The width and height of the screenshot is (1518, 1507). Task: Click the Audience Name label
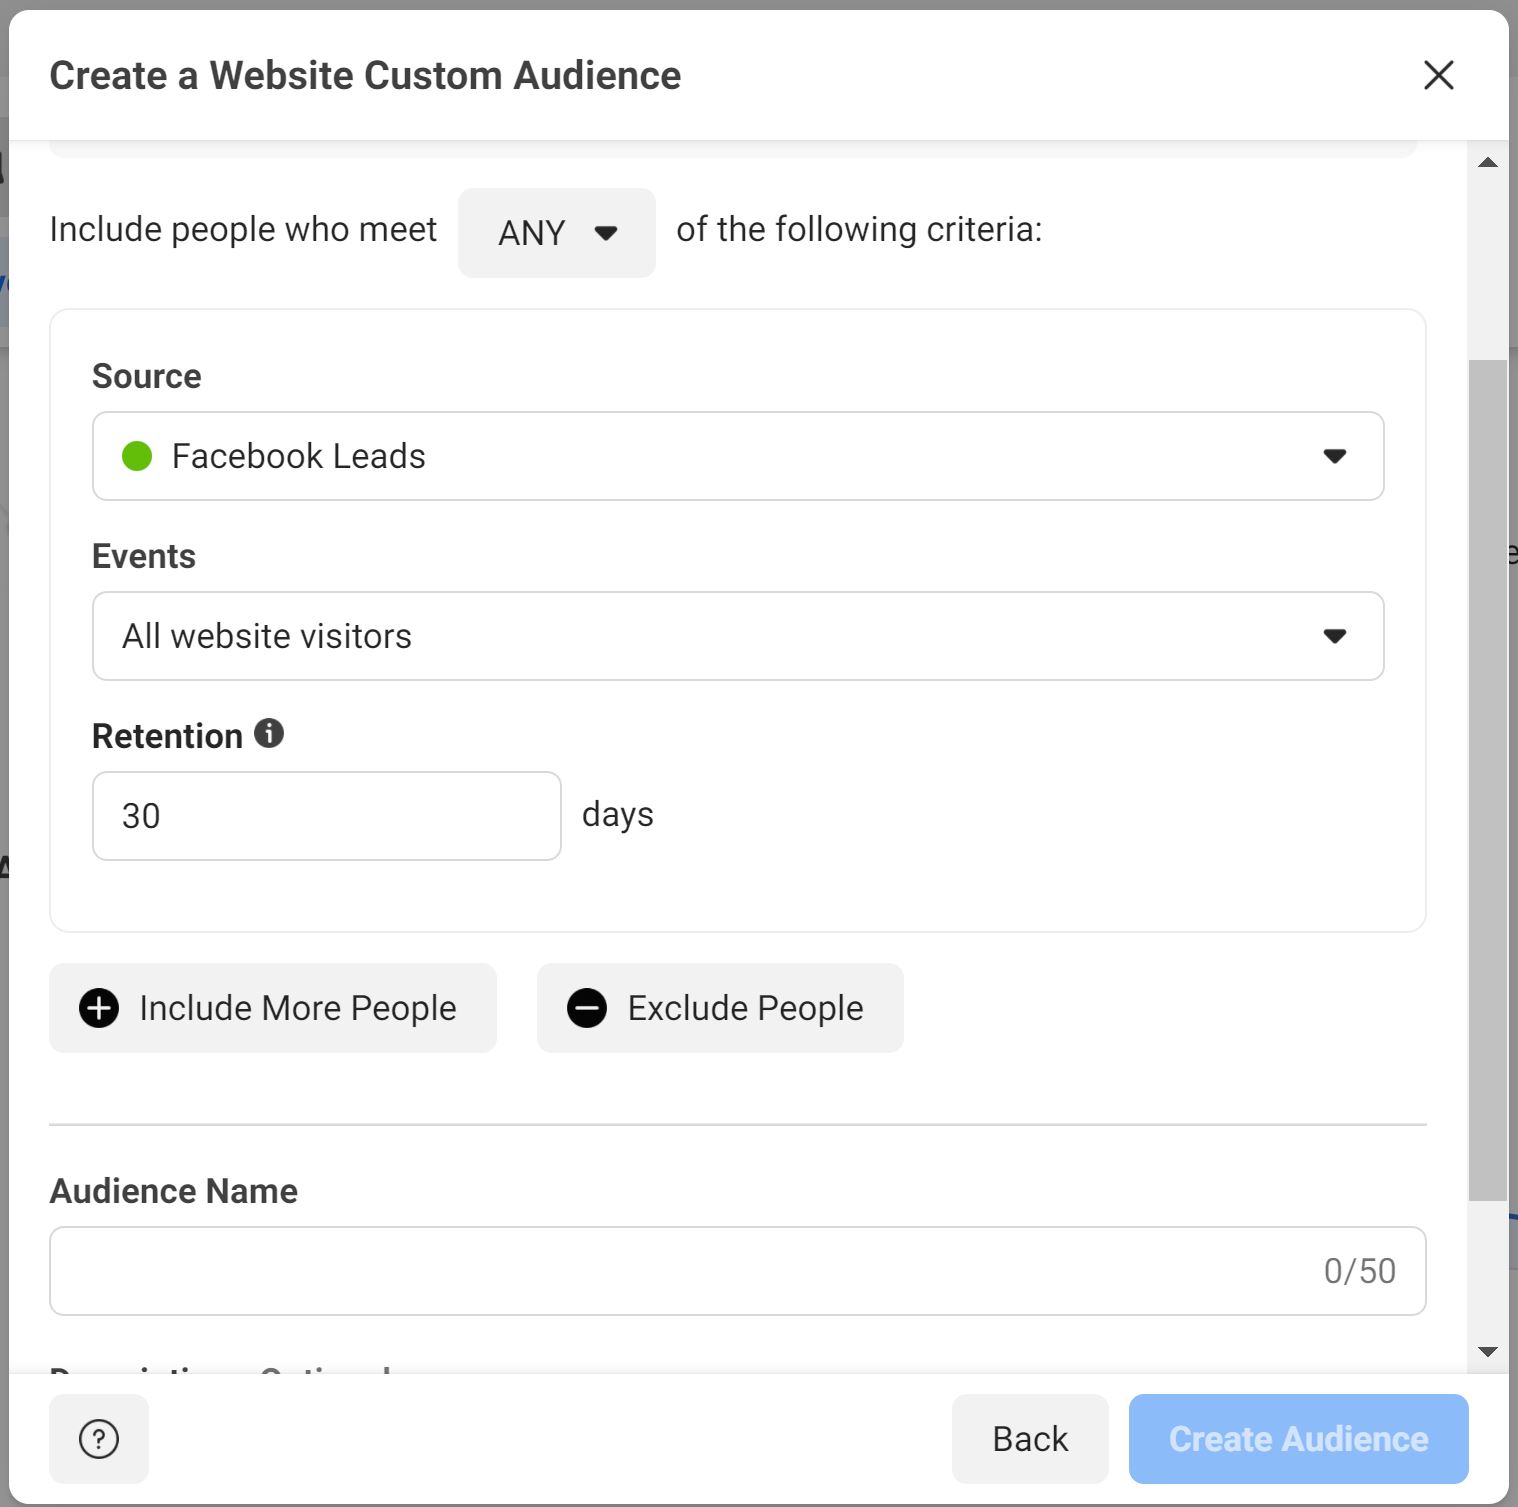pyautogui.click(x=174, y=1191)
